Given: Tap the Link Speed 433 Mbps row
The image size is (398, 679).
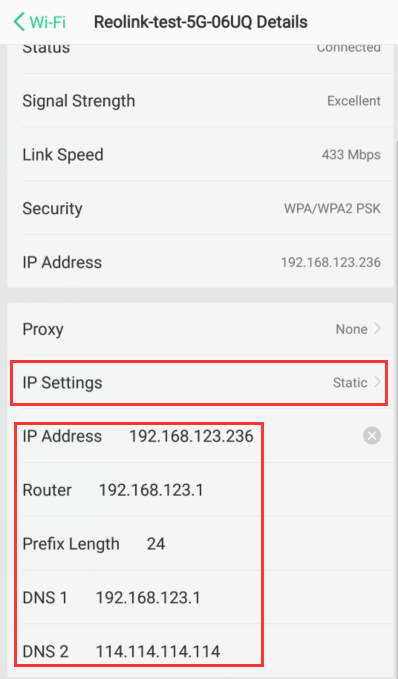Looking at the screenshot, I should 201,155.
